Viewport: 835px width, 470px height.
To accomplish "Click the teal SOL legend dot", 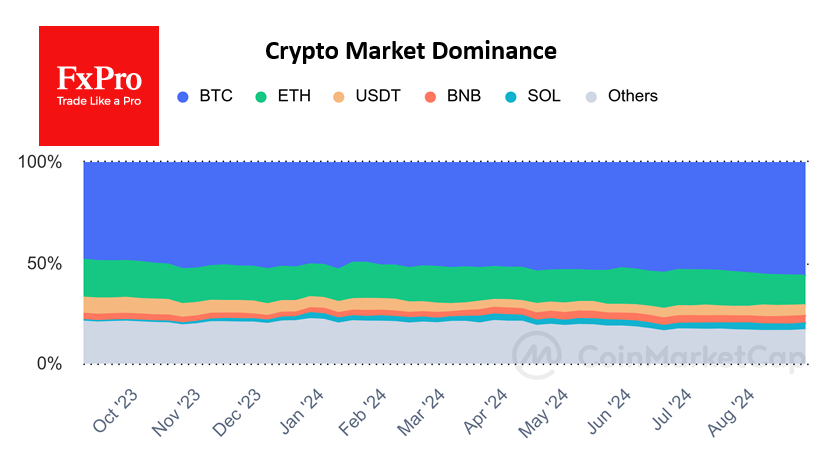I will coord(510,97).
